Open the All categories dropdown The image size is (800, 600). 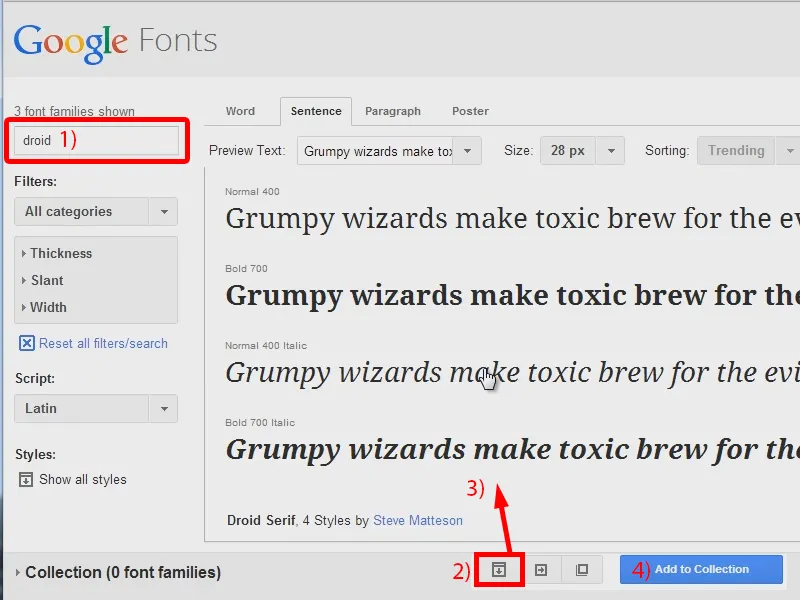coord(96,211)
